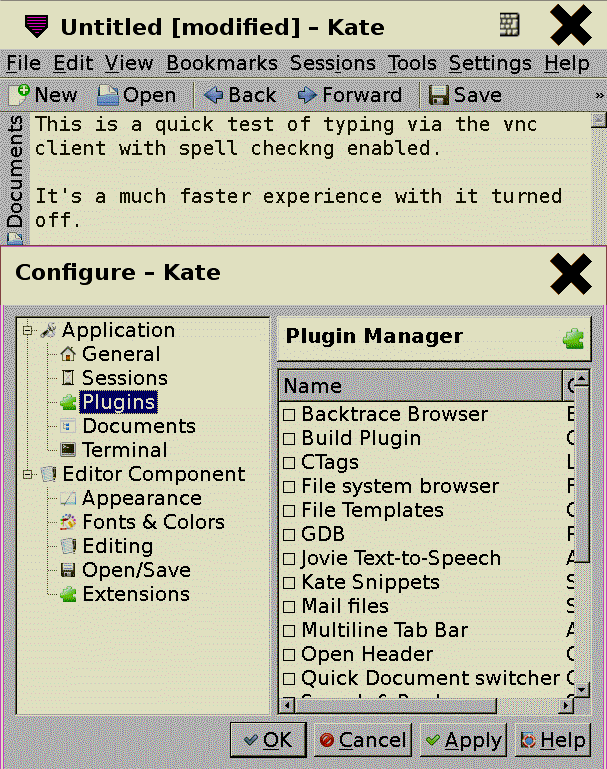Open the Edit menu

(73, 63)
